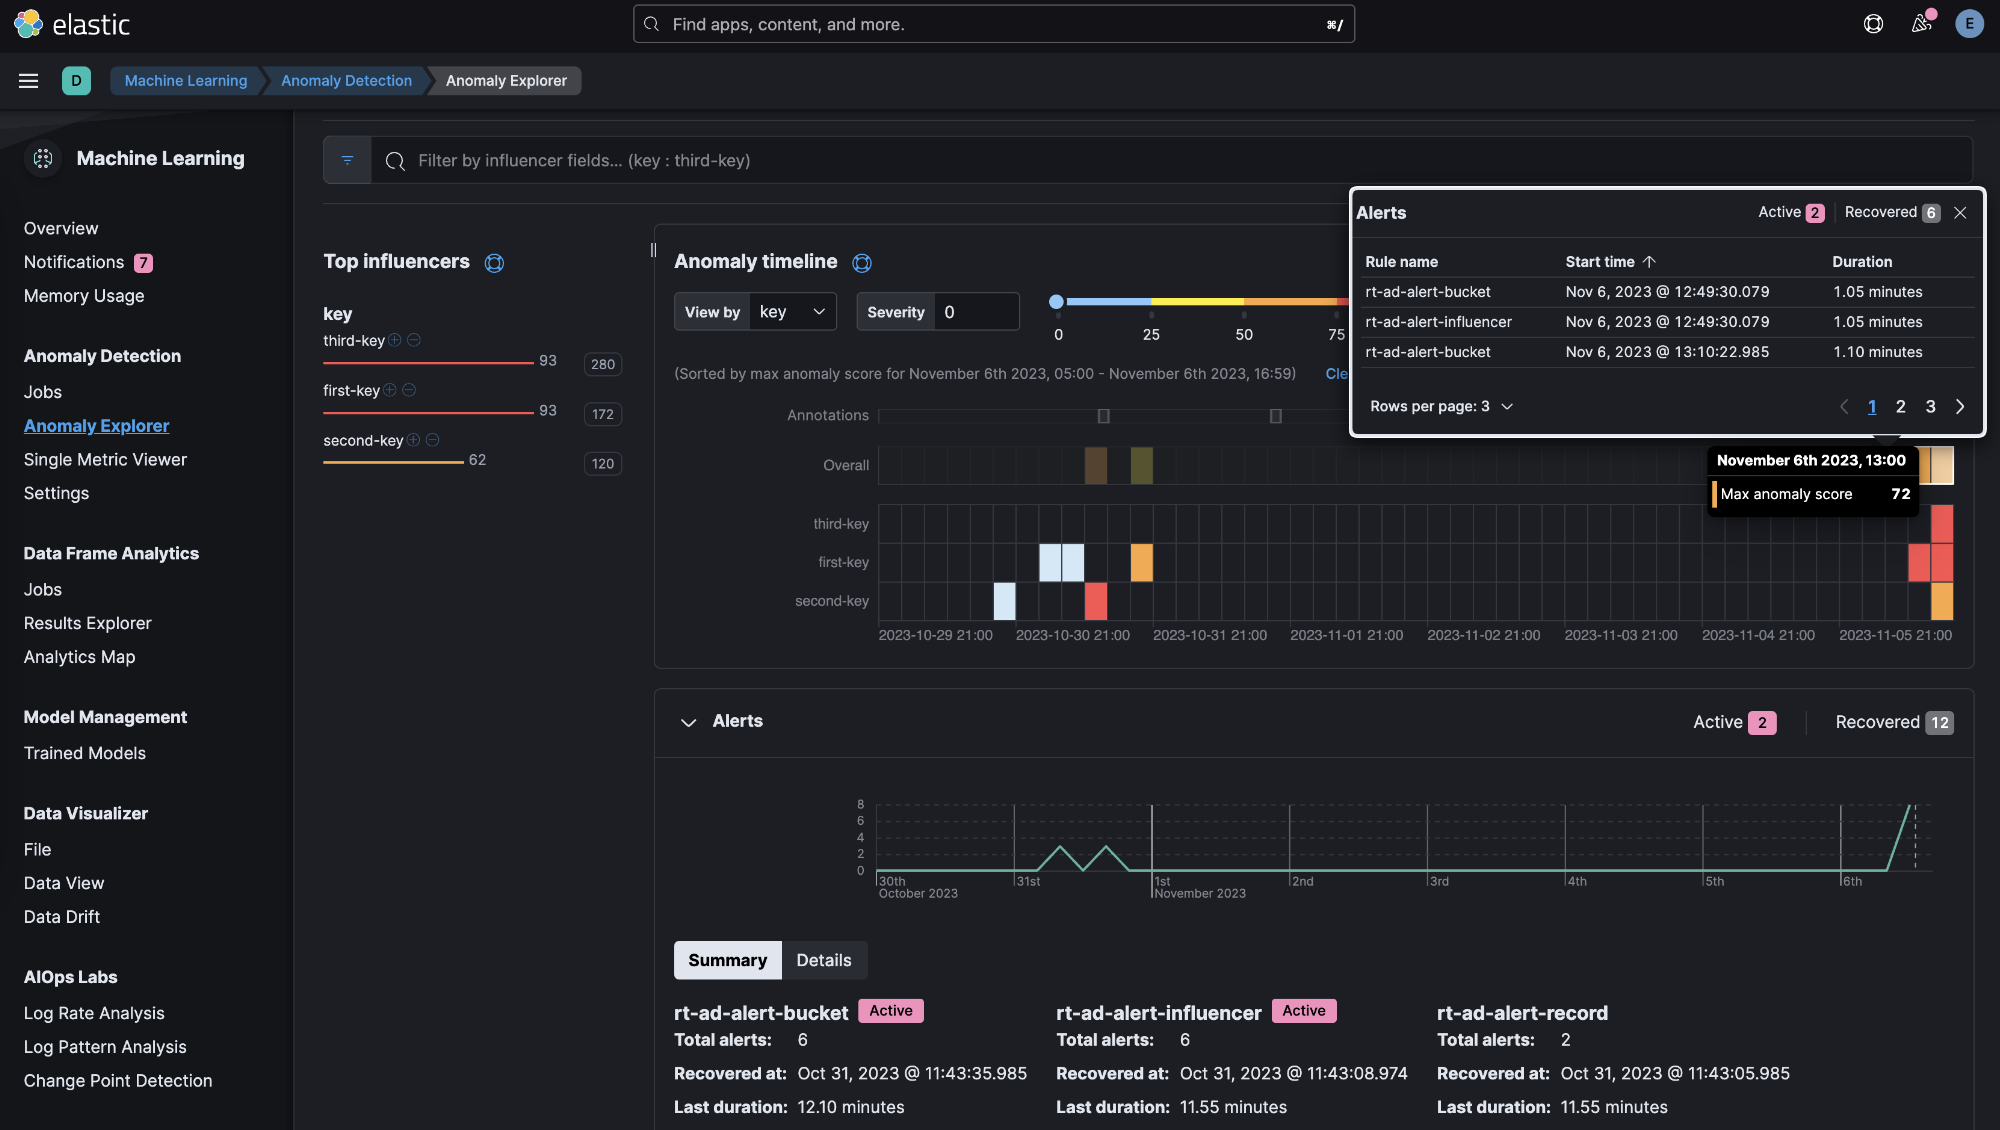Screen dimensions: 2000x1130
Task: Open the View by dropdown
Action: click(792, 311)
